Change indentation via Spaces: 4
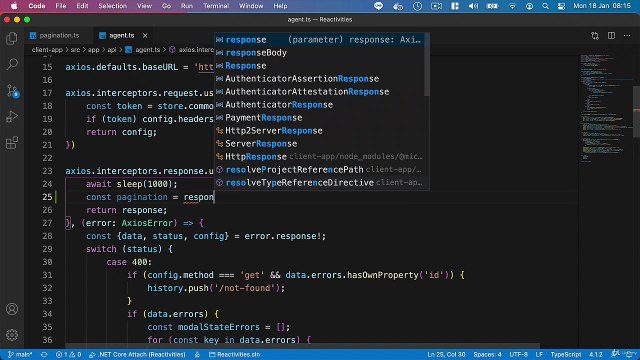This screenshot has width=640, height=360. (x=487, y=355)
